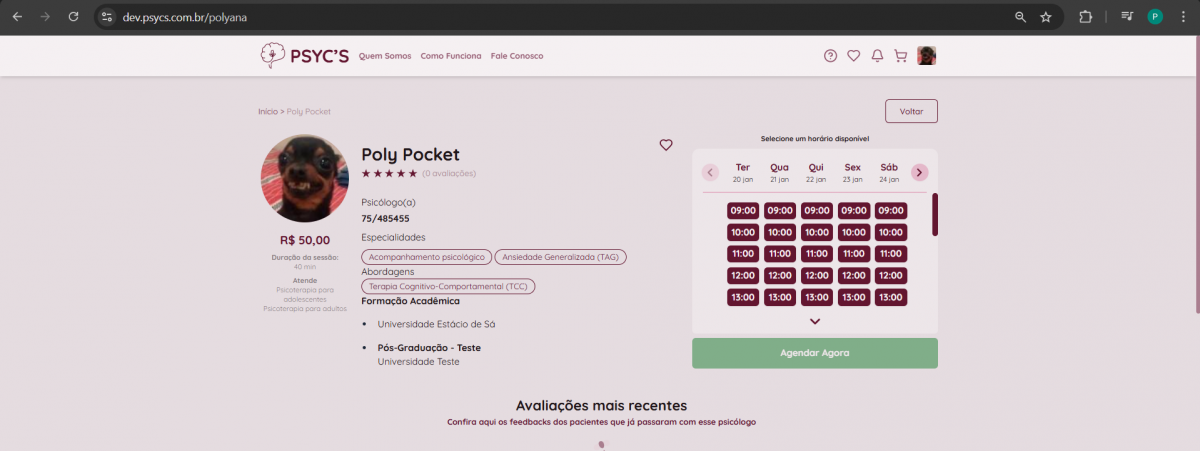Screen dimensions: 1200x451
Task: Open favorites heart icon in header
Action: (x=853, y=56)
